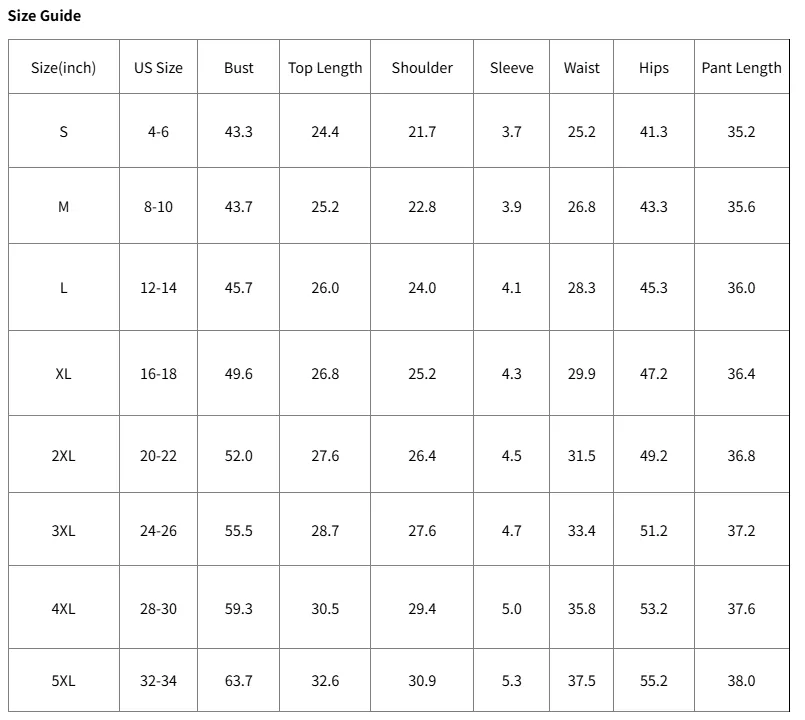
Task: Select the XL size row label
Action: pyautogui.click(x=63, y=374)
